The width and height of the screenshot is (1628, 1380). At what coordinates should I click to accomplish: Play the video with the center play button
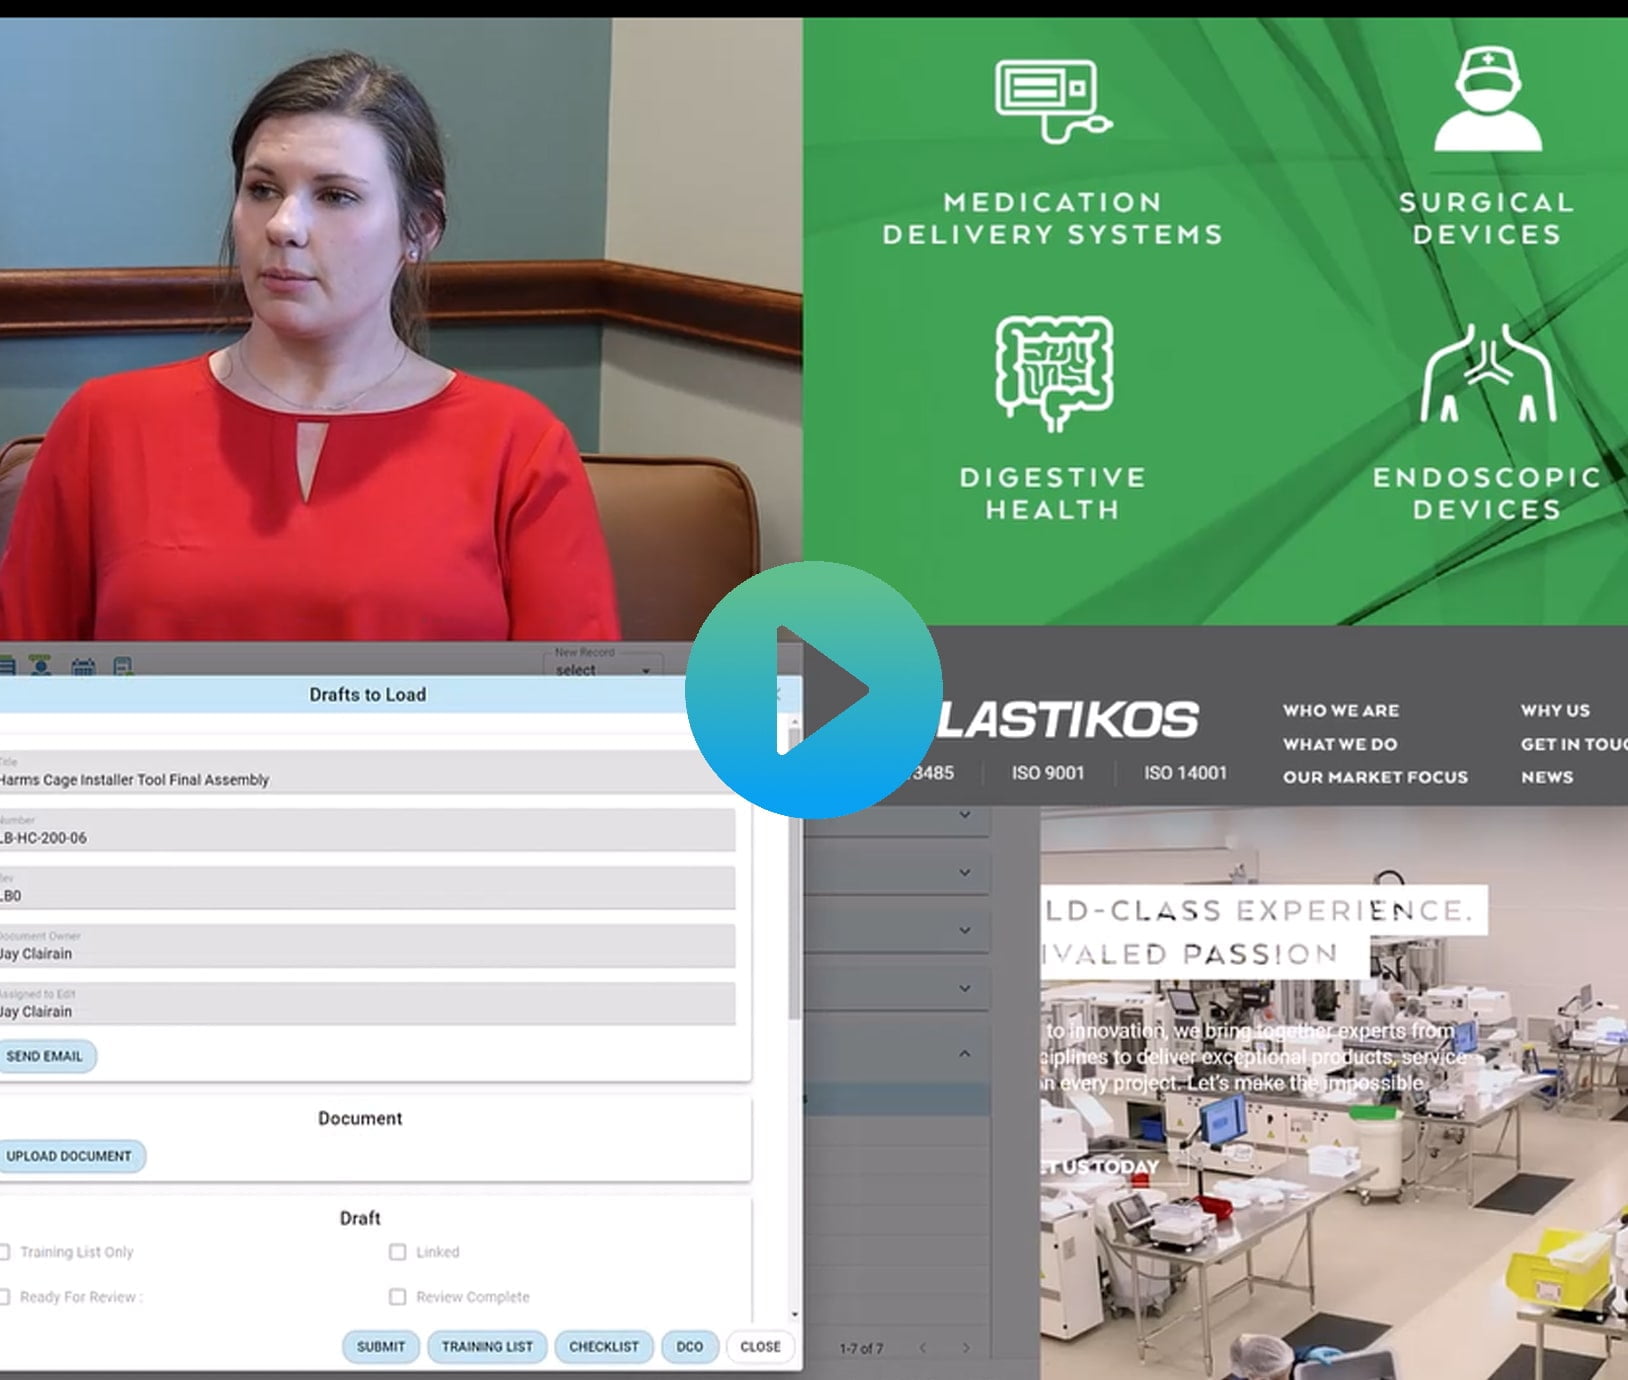coord(813,690)
